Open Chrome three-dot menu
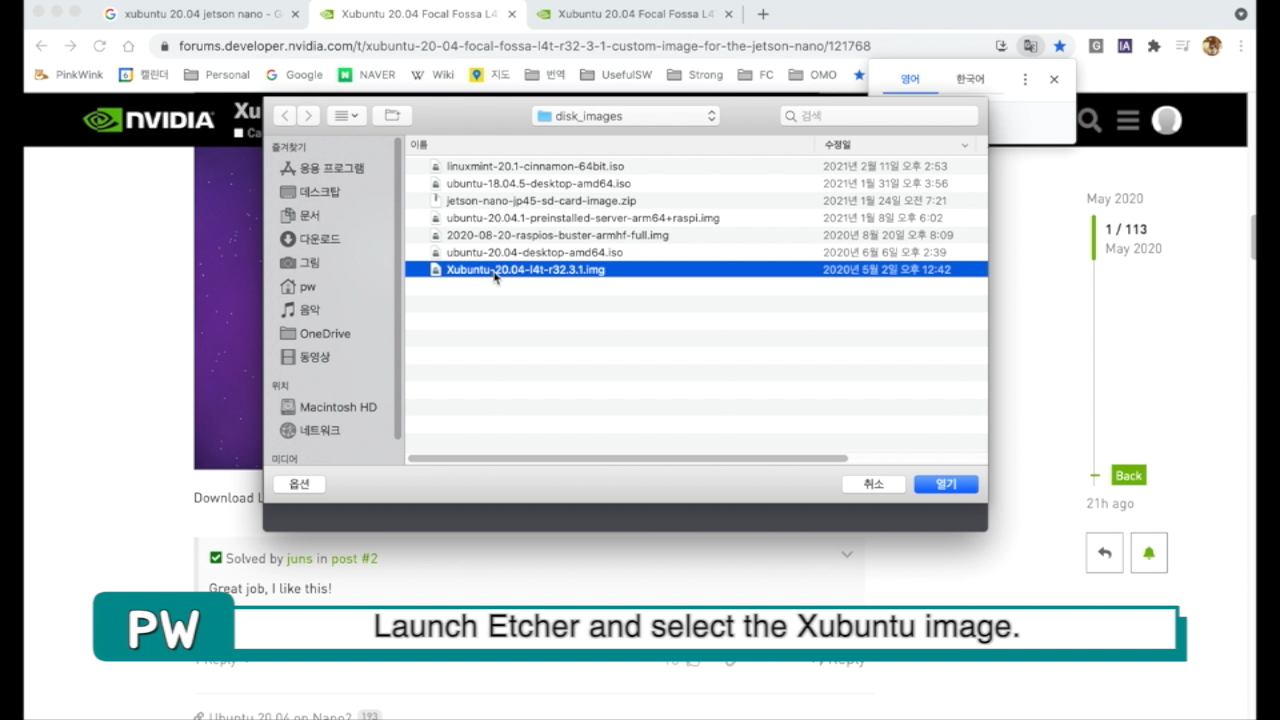Image resolution: width=1280 pixels, height=720 pixels. coord(1241,46)
